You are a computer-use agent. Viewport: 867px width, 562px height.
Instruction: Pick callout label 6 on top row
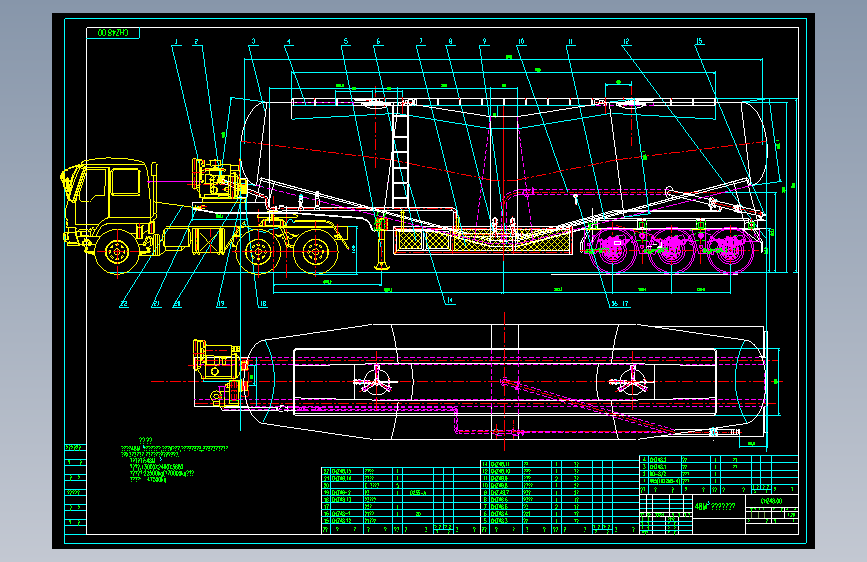pos(378,42)
